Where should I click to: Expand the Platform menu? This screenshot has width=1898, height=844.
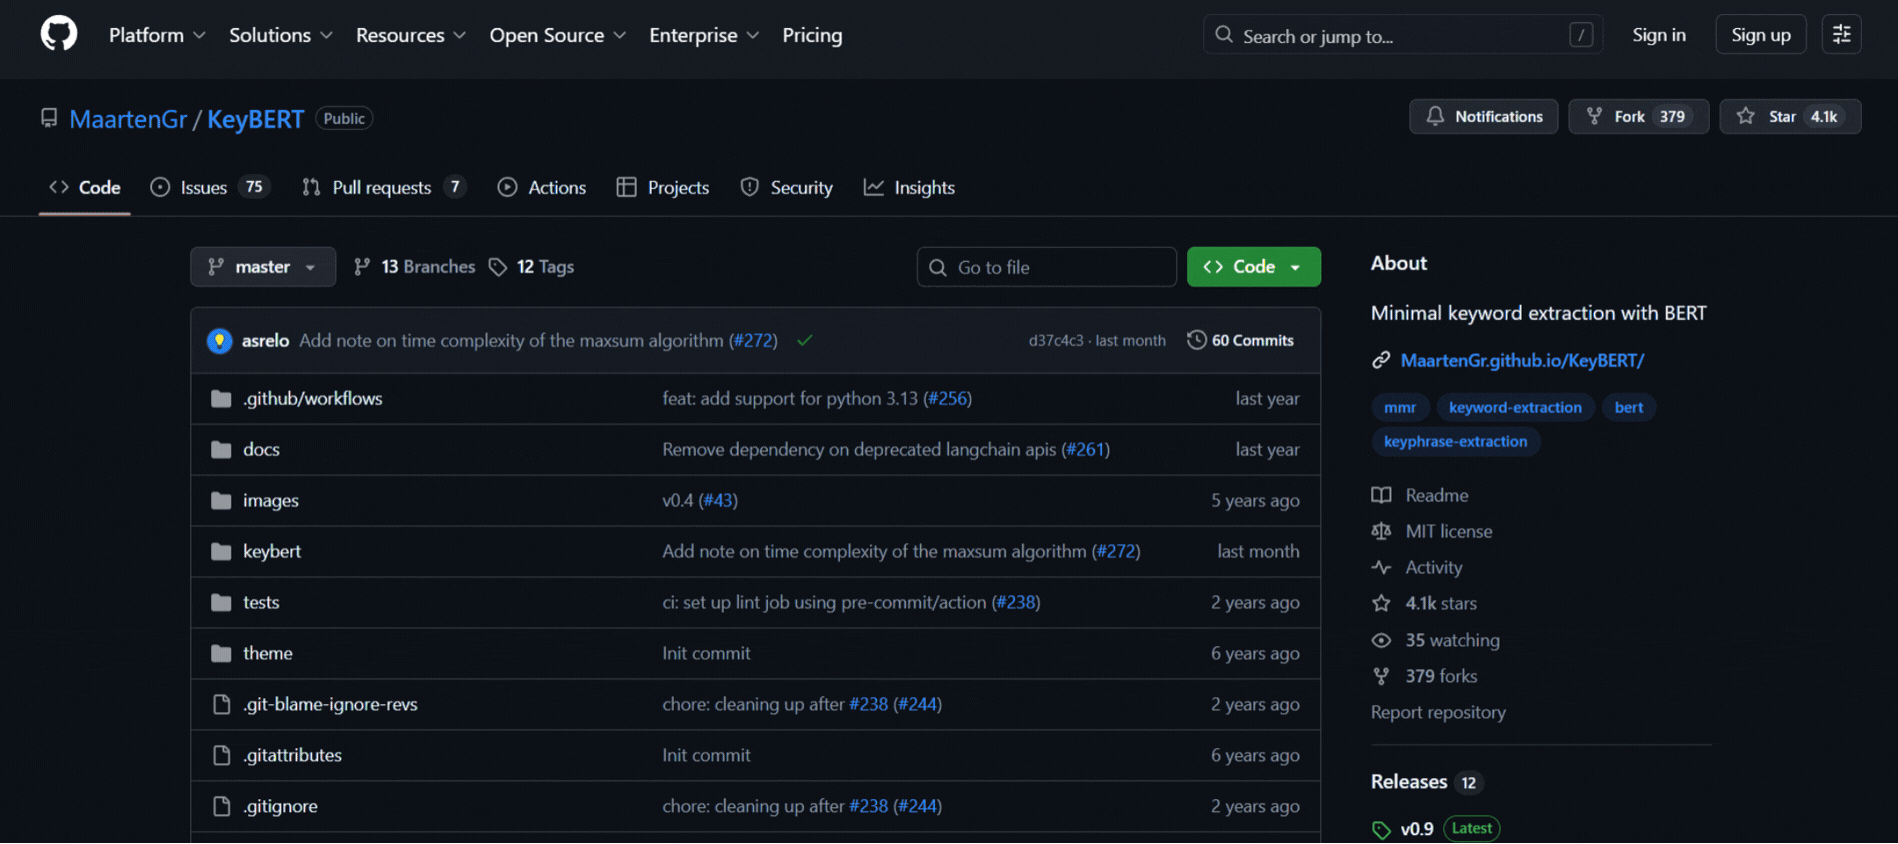click(x=157, y=35)
